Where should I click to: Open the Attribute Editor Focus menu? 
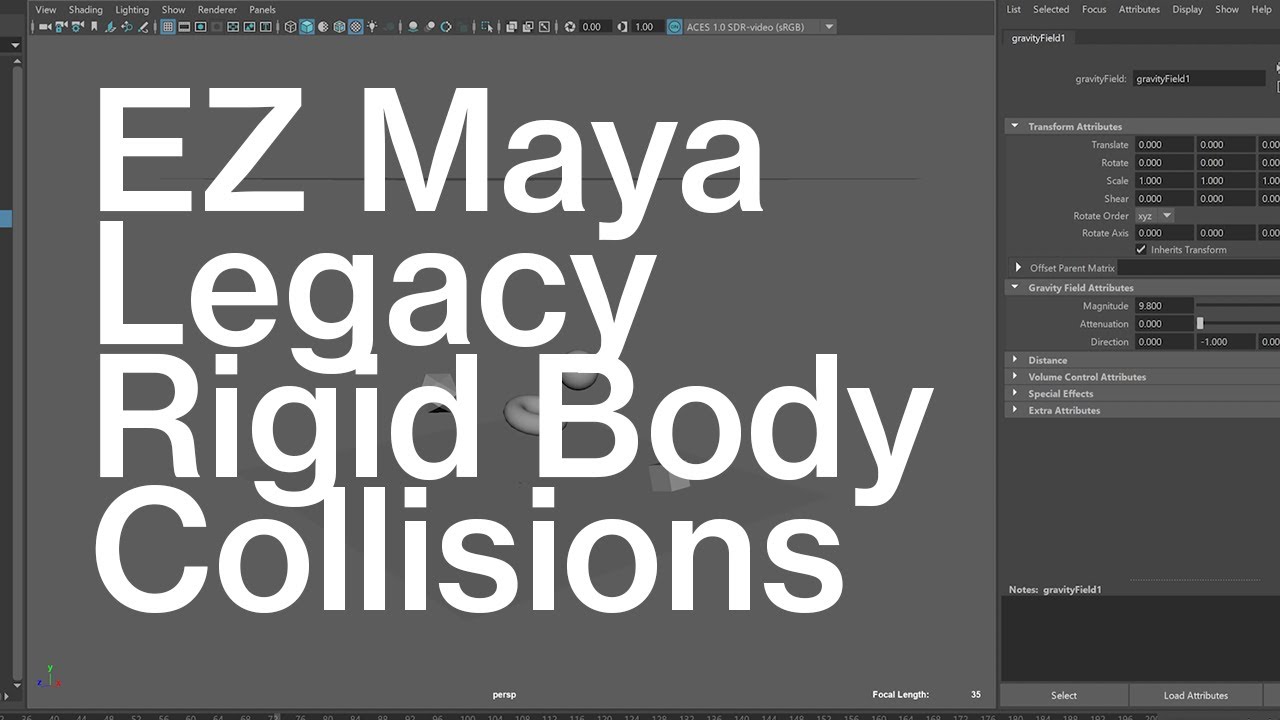click(x=1094, y=9)
